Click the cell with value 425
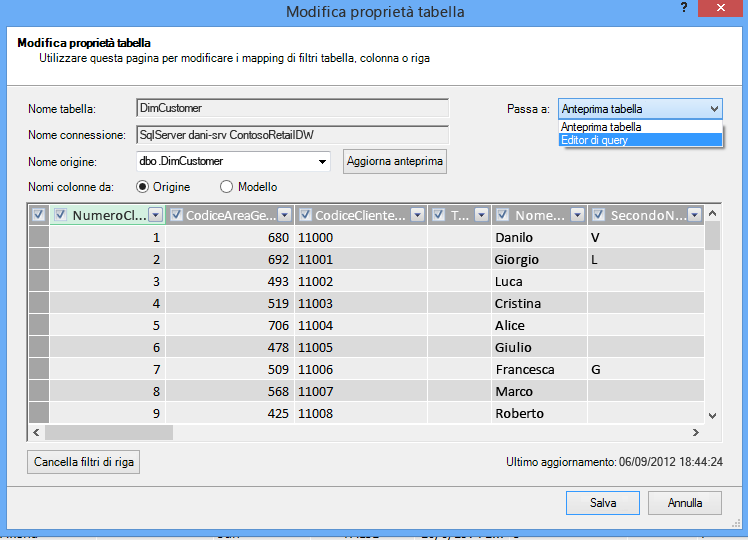The height and width of the screenshot is (540, 748). point(230,413)
